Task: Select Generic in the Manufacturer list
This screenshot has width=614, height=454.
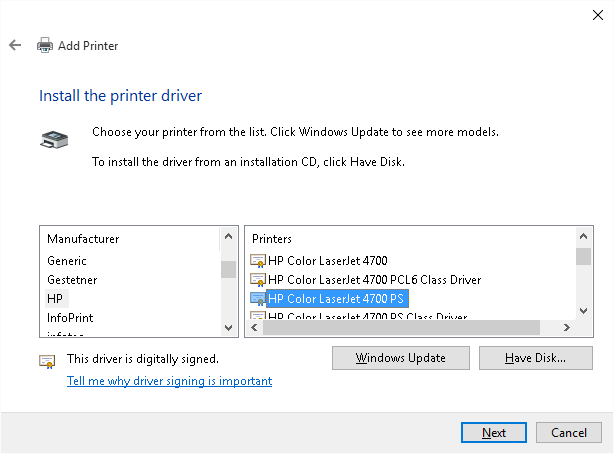Action: [x=67, y=261]
